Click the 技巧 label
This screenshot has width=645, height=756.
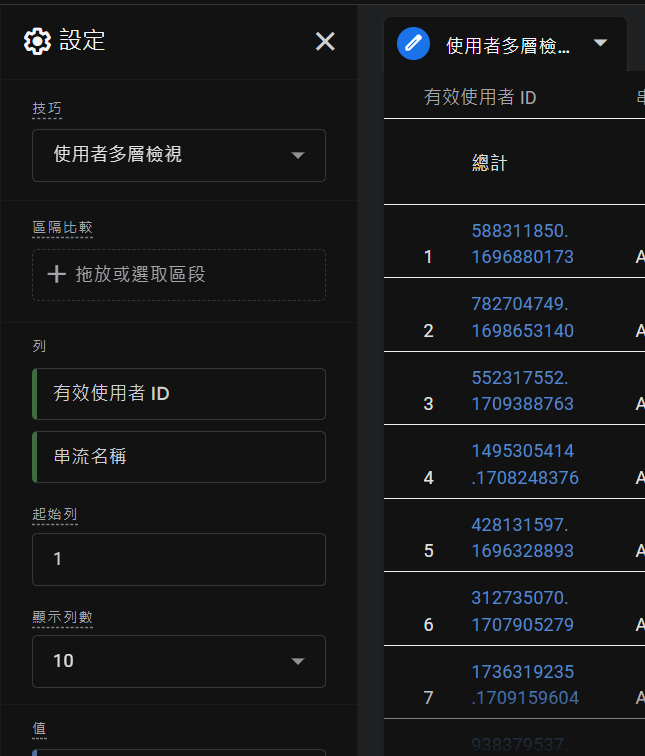(47, 108)
